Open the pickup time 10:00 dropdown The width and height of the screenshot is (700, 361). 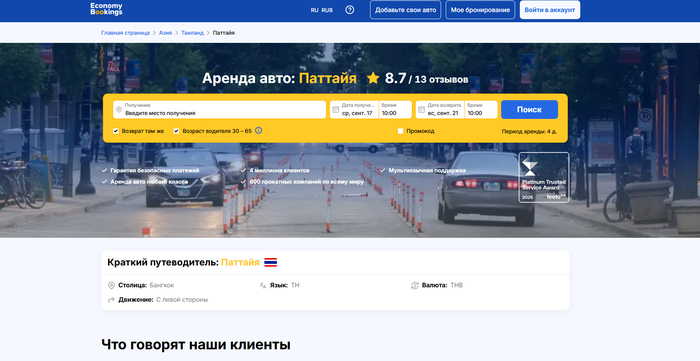[x=395, y=110]
